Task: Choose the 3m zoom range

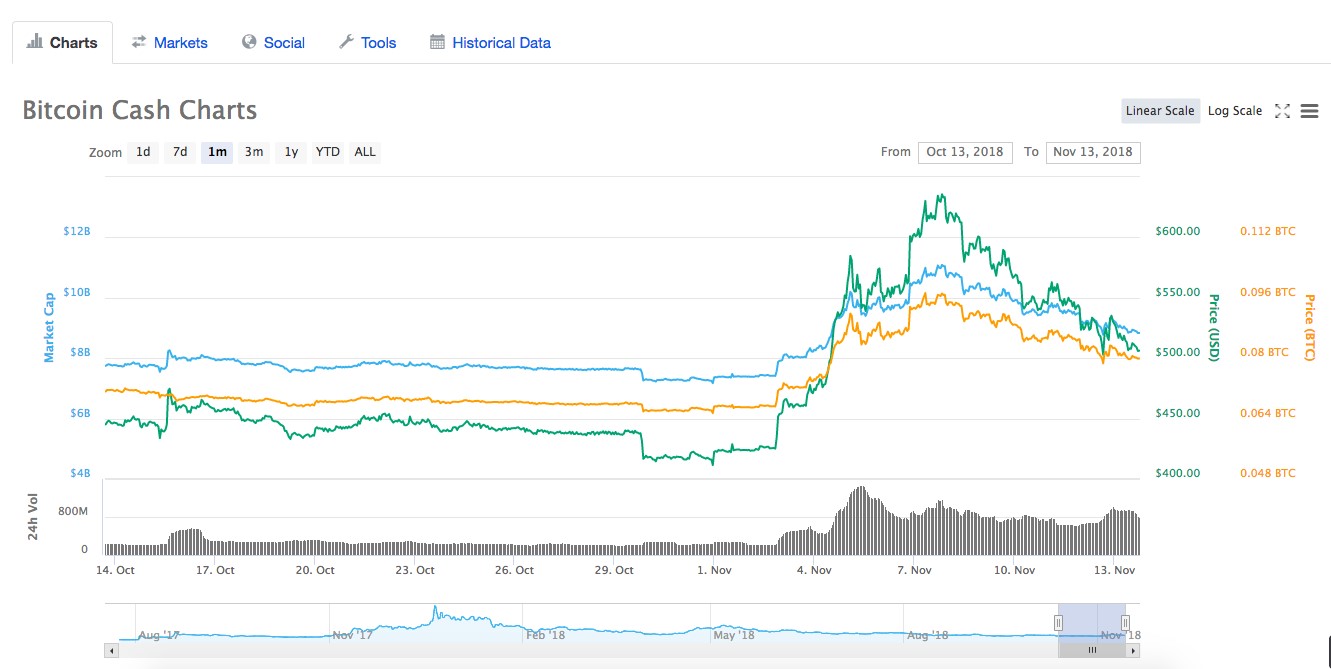Action: tap(254, 152)
